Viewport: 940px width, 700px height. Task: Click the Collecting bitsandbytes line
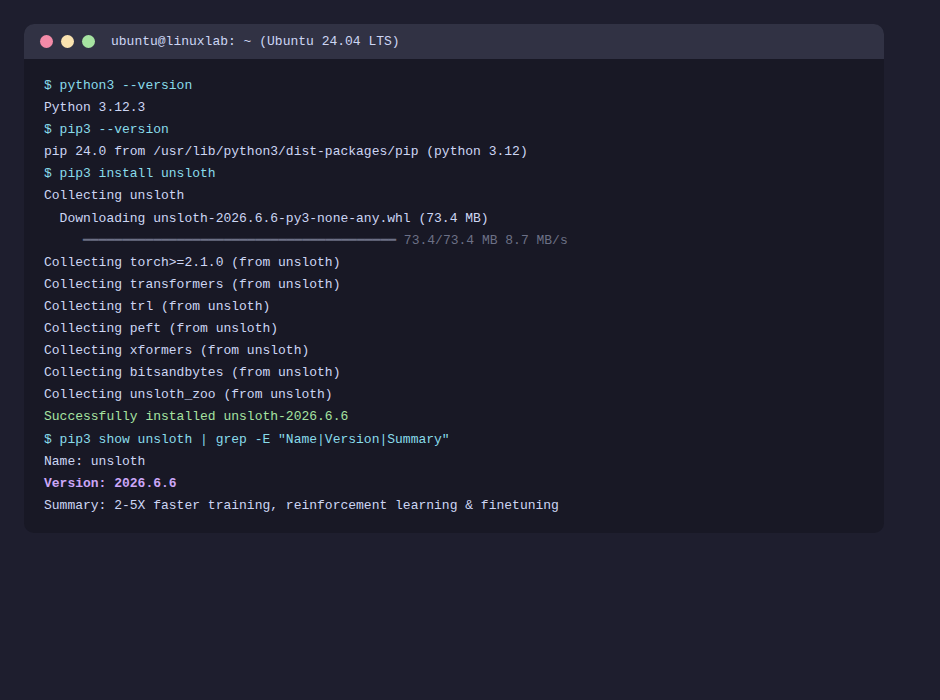click(x=192, y=372)
